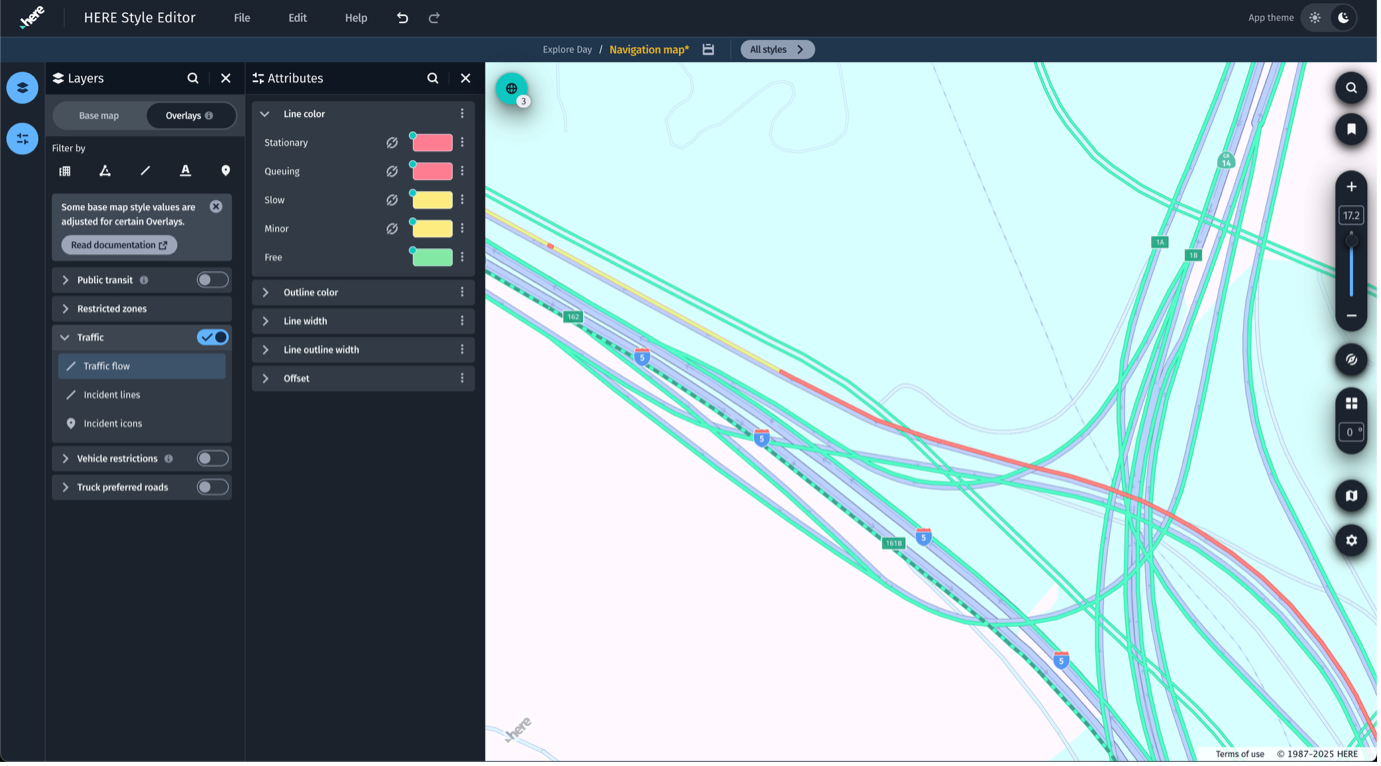The height and width of the screenshot is (766, 1381).
Task: Click unlink icon on Slow row
Action: 393,200
